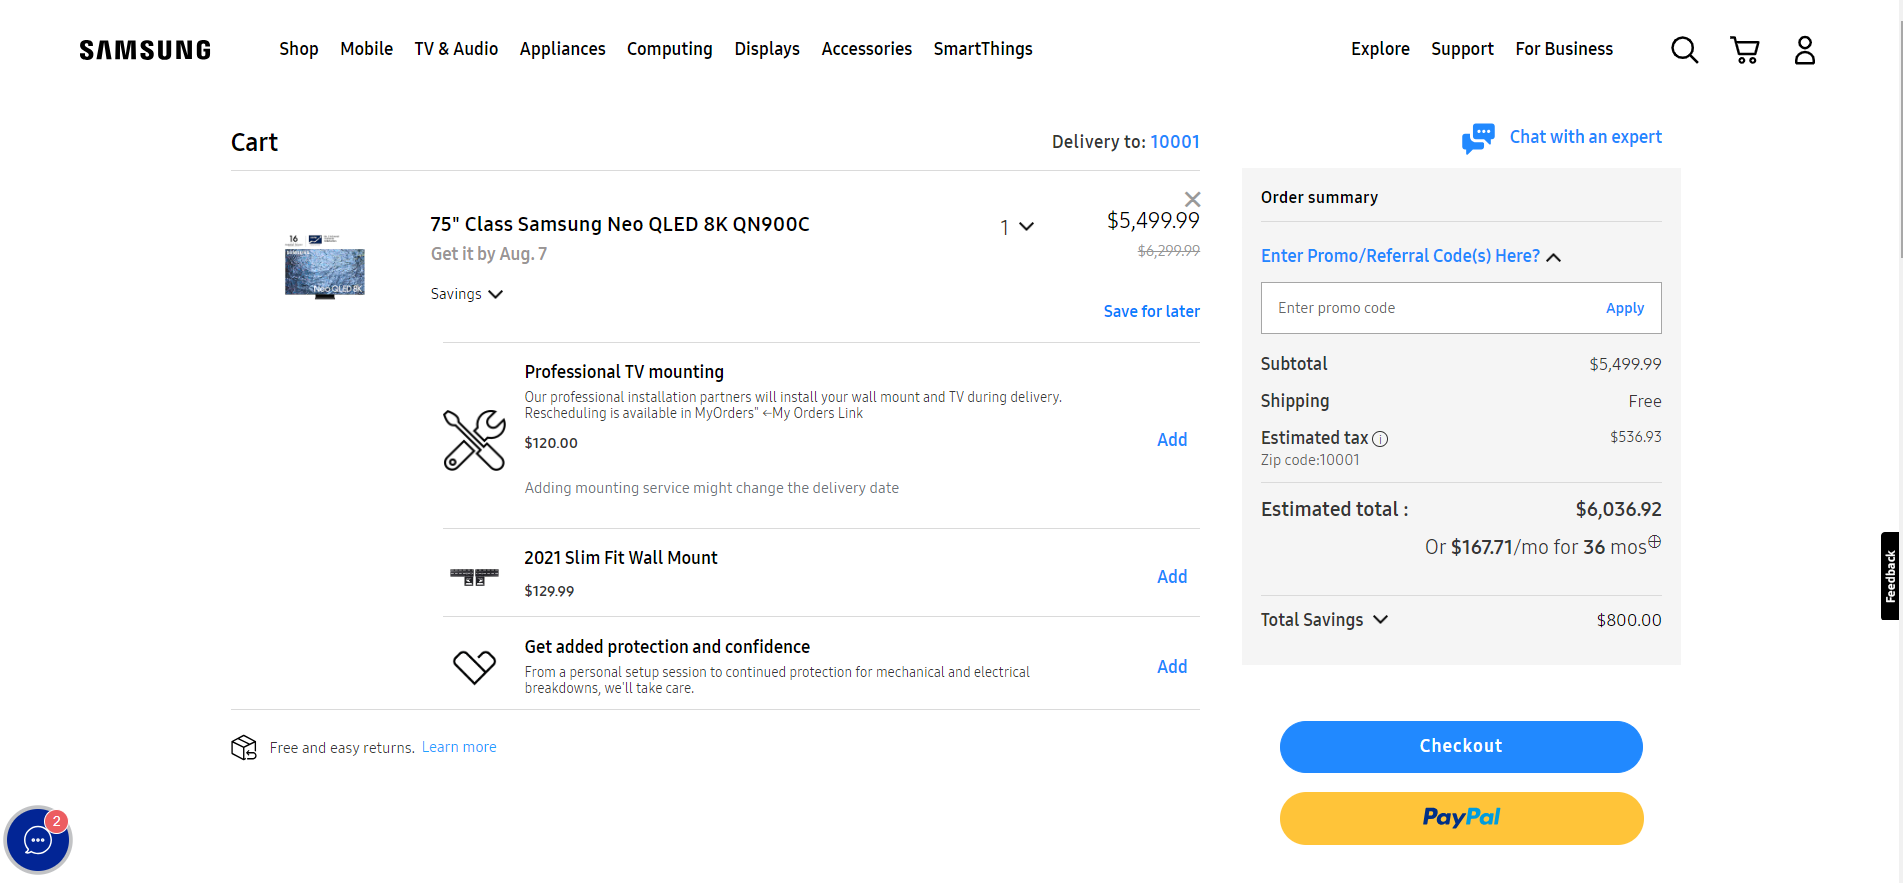Open the Accessories menu

coord(867,49)
